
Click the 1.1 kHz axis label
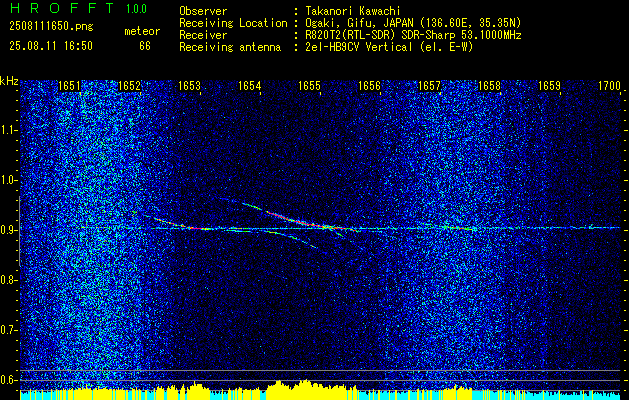click(x=9, y=131)
